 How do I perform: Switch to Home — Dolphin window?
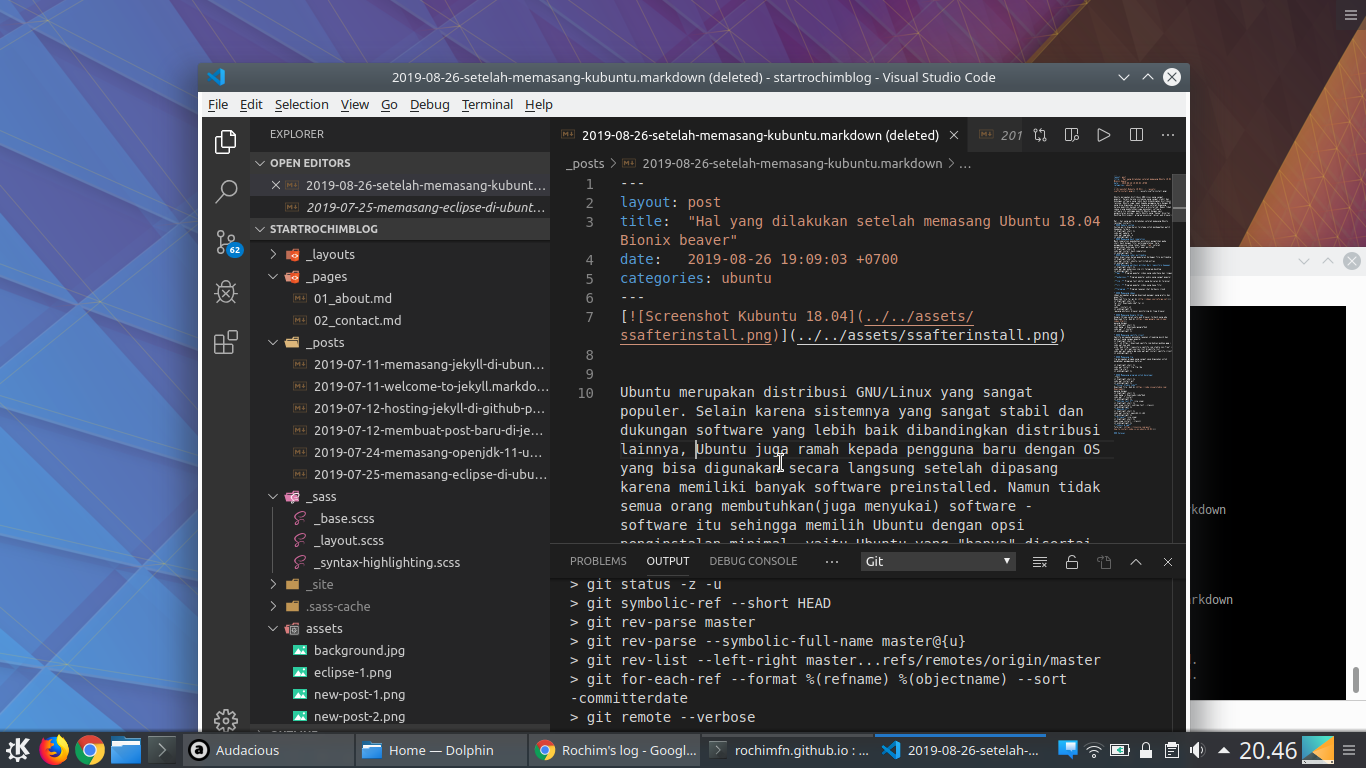click(x=441, y=750)
